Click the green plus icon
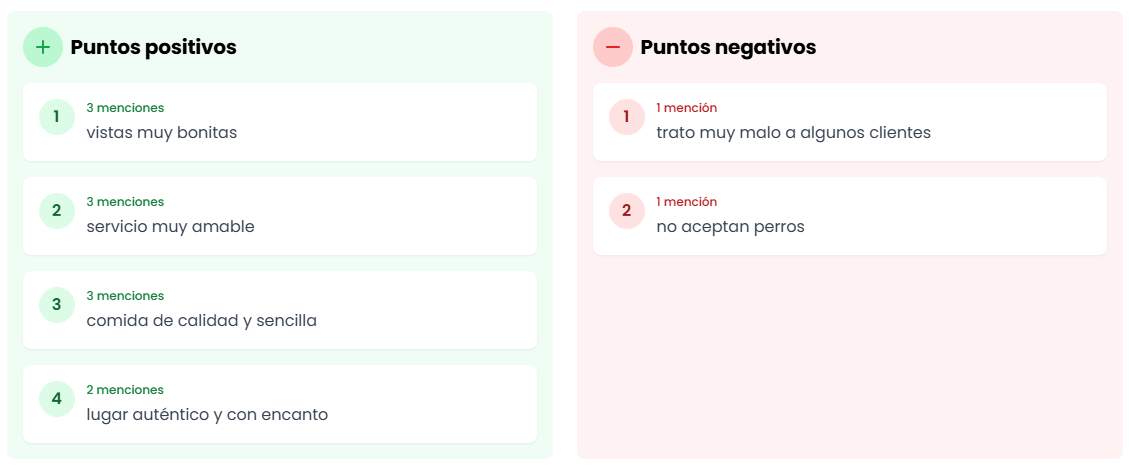 point(43,47)
